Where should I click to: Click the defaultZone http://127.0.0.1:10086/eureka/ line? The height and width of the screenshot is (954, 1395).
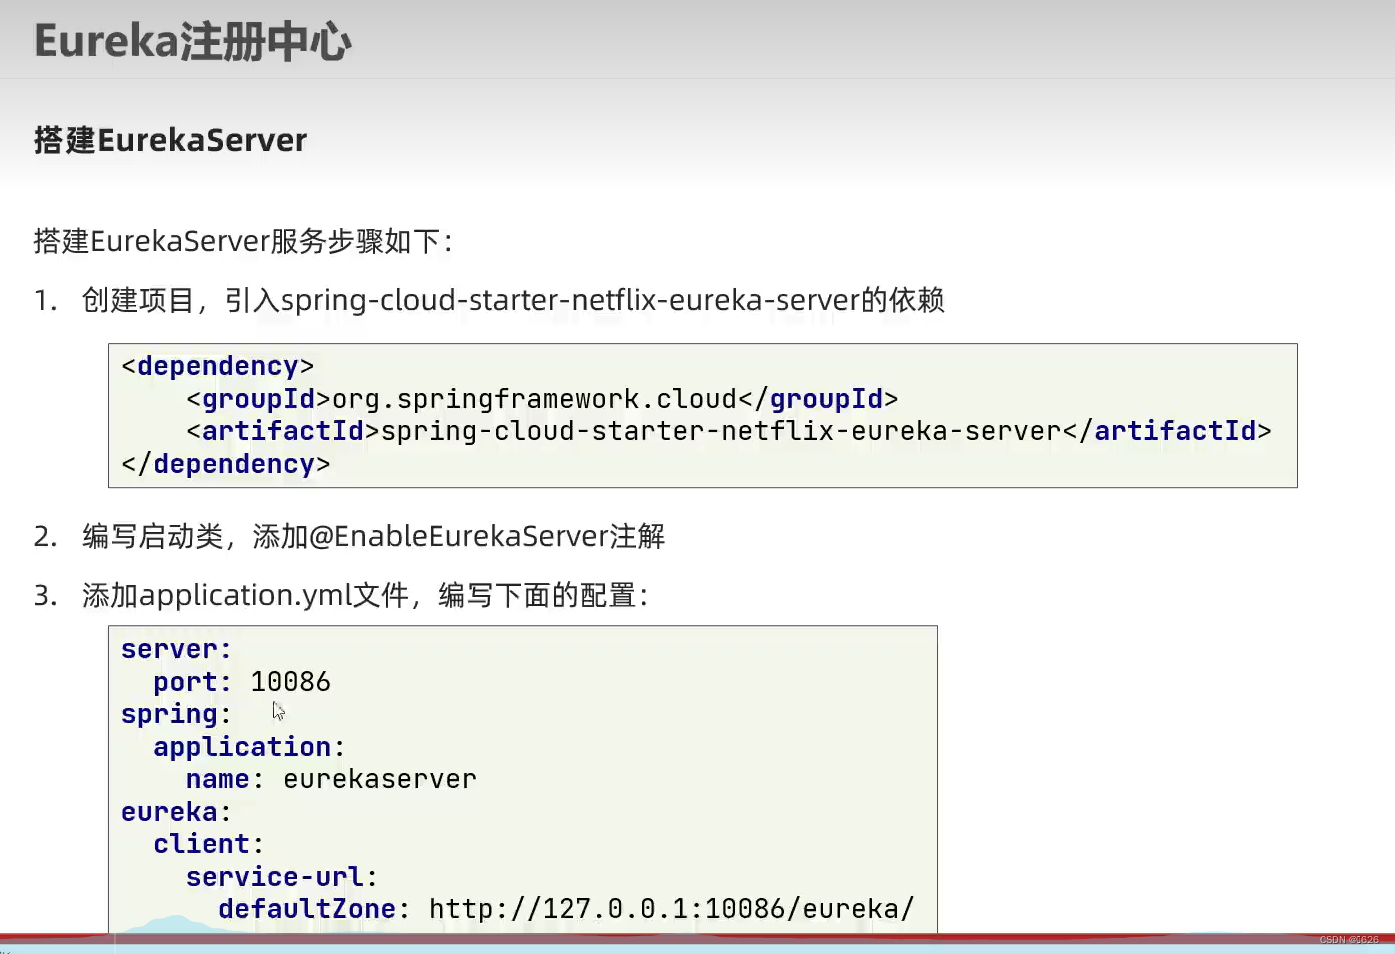coord(566,909)
